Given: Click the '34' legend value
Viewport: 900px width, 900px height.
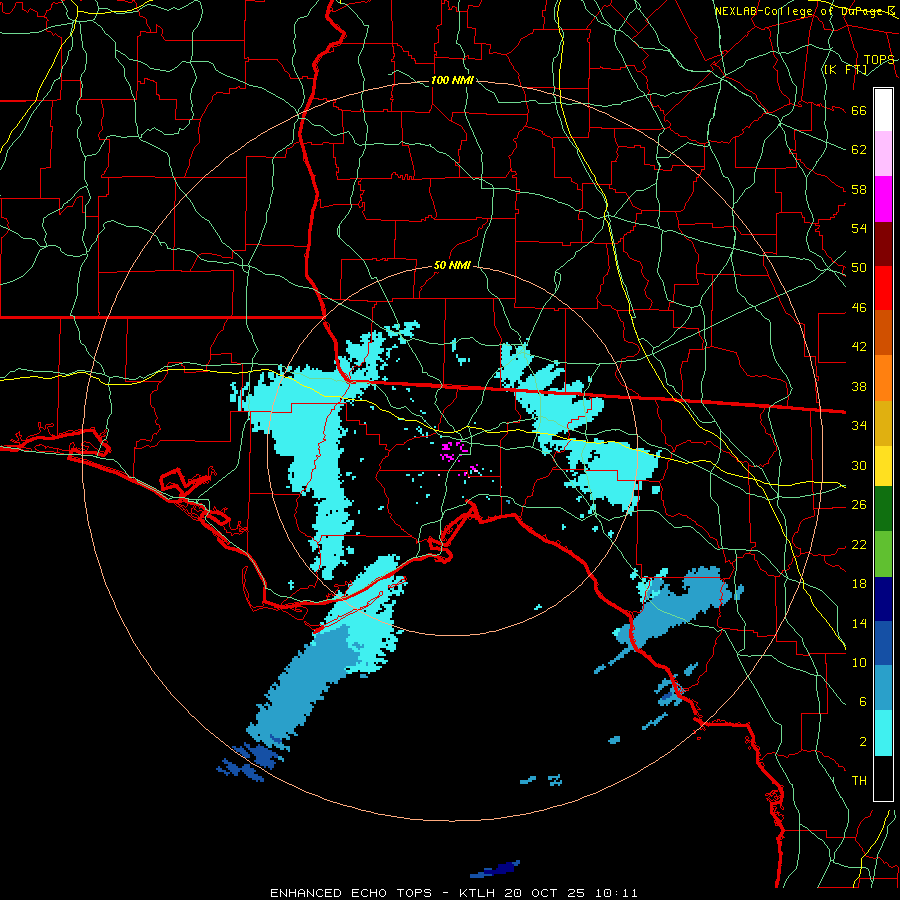Looking at the screenshot, I should 859,425.
